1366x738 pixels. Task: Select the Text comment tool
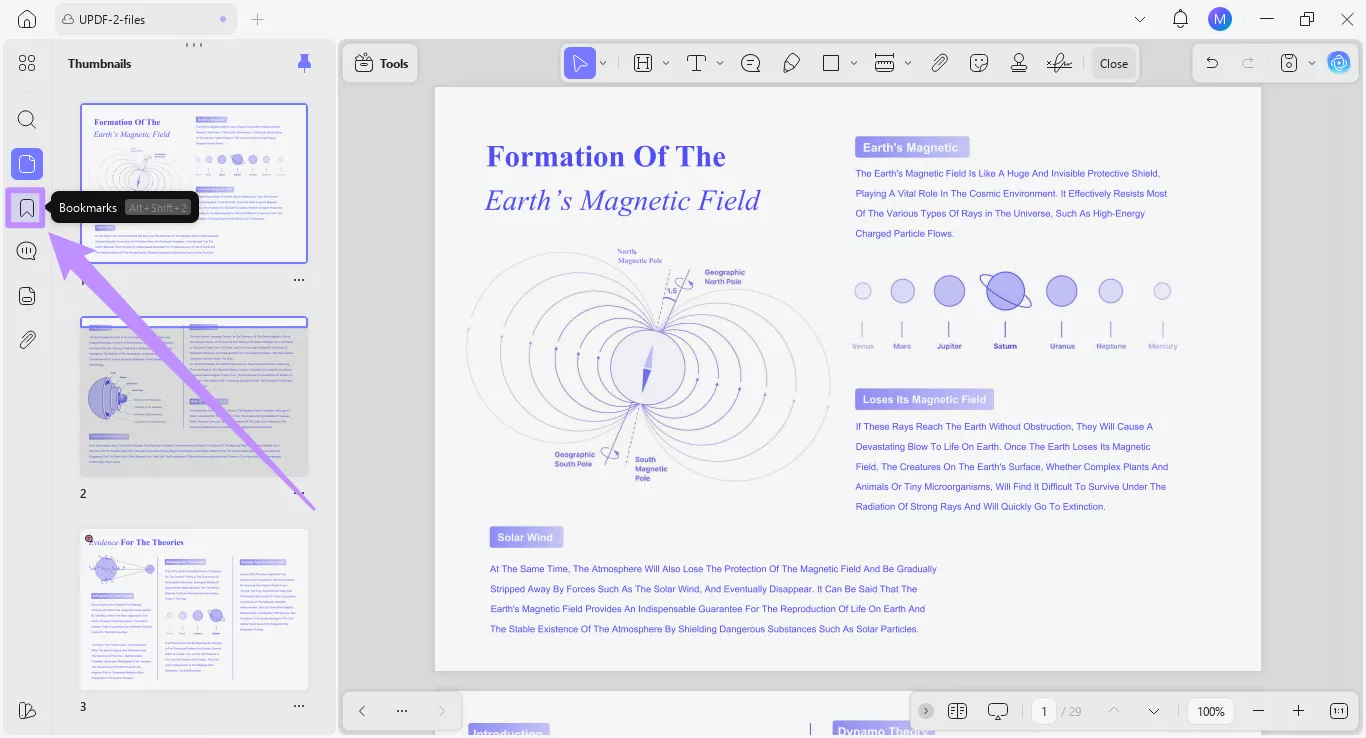(697, 63)
